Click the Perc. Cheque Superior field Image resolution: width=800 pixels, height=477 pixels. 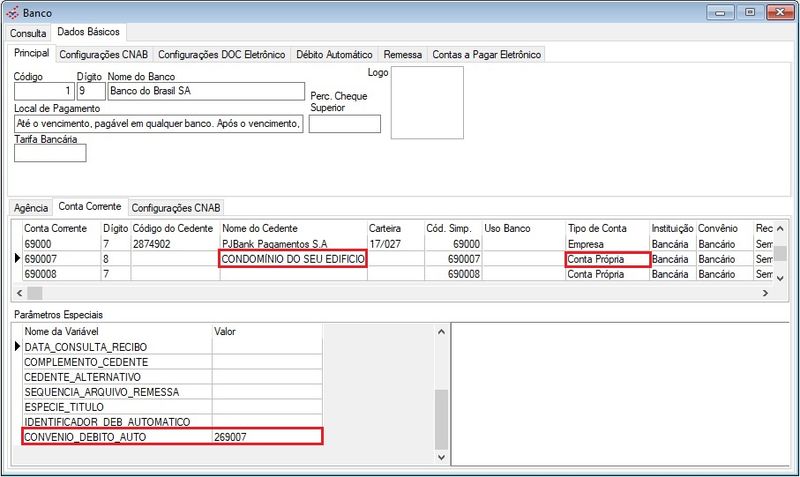coord(345,124)
